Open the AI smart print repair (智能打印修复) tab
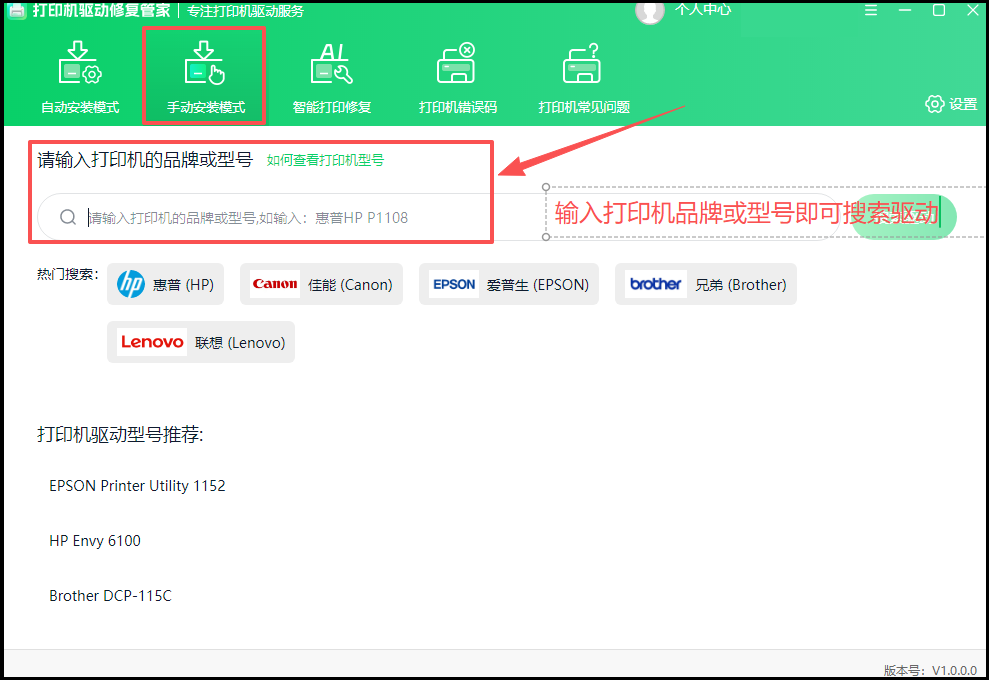Viewport: 989px width, 680px height. 332,78
